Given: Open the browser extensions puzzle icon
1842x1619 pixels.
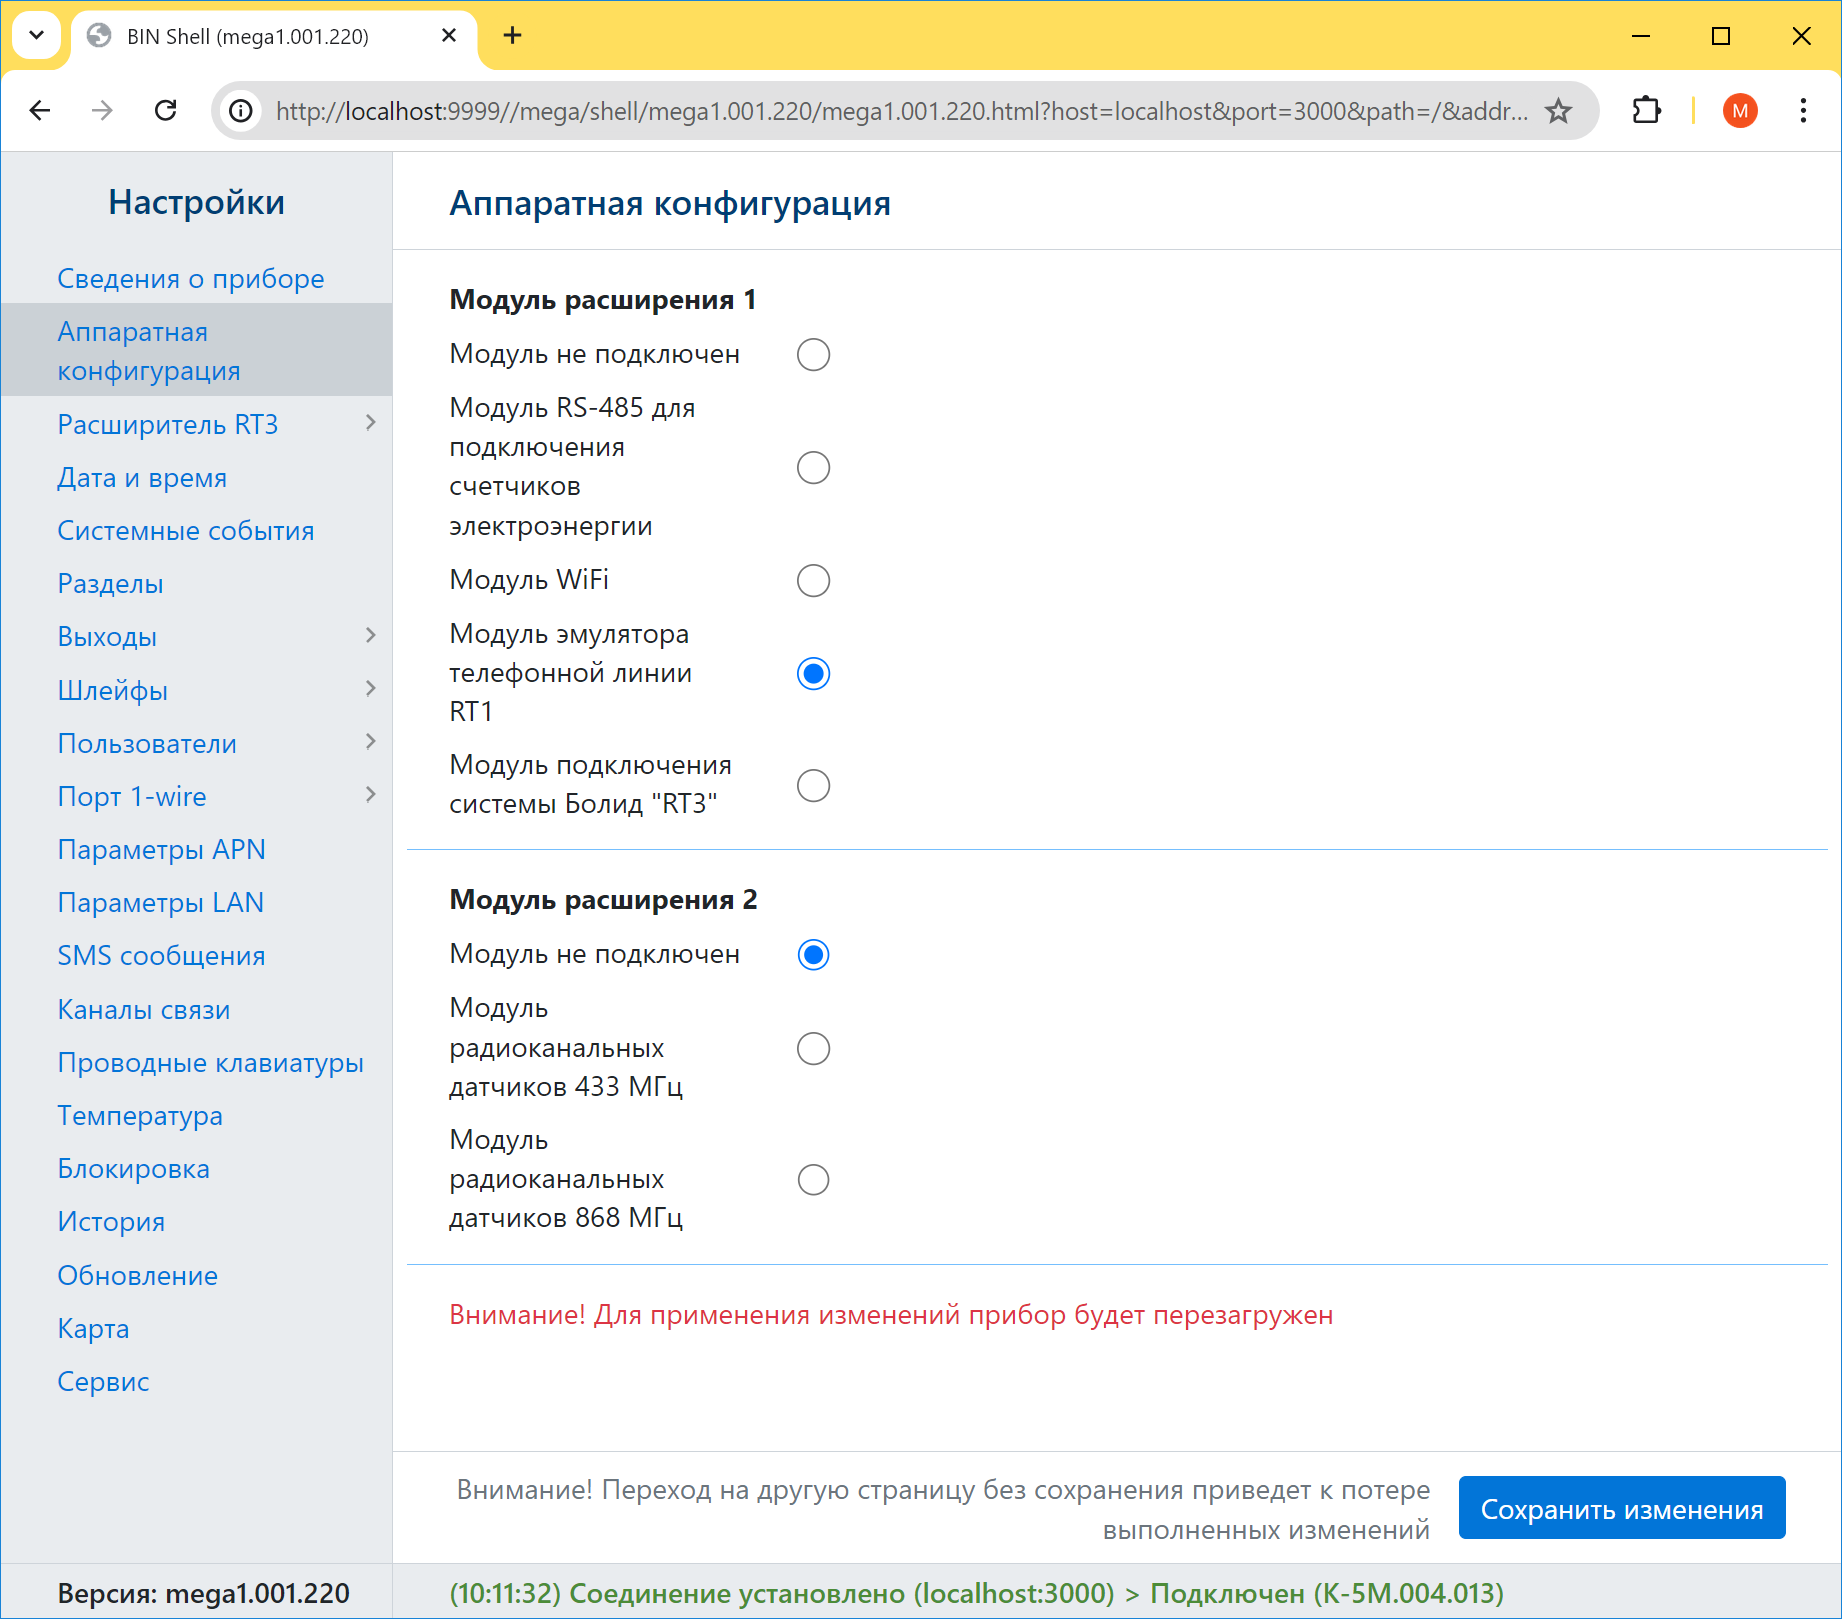Looking at the screenshot, I should [1646, 110].
